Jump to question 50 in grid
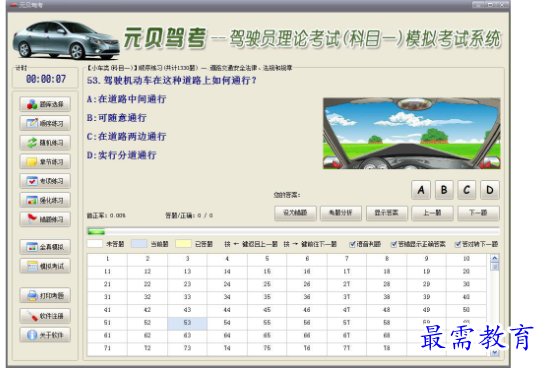The height and width of the screenshot is (369, 542). point(466,310)
